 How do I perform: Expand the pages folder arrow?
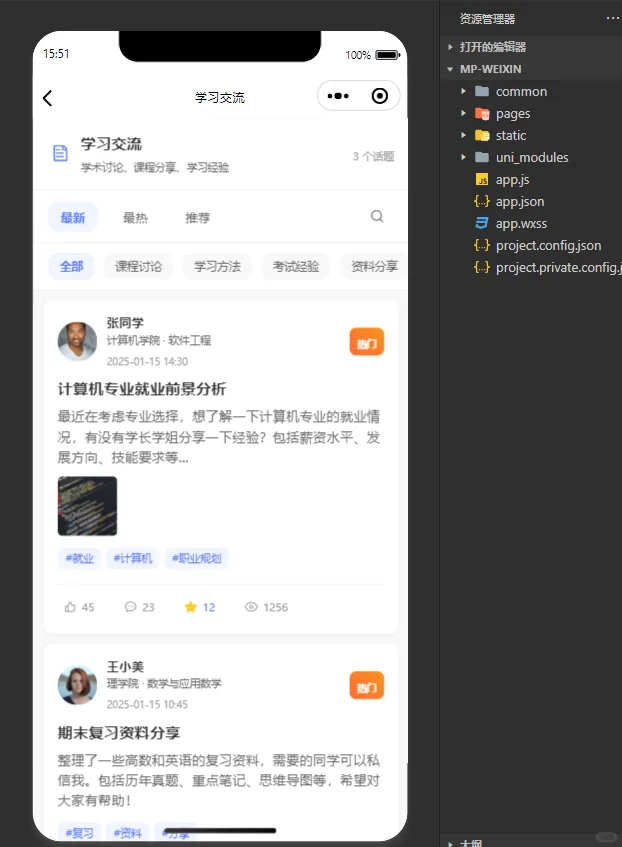point(463,113)
